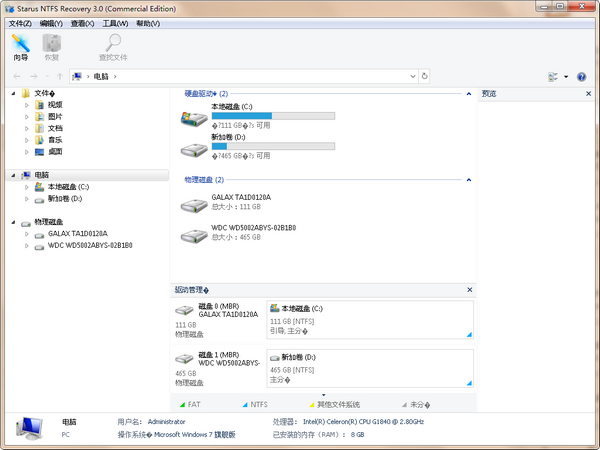Expand 本地磁盘 (C:) in the tree

[x=27, y=187]
